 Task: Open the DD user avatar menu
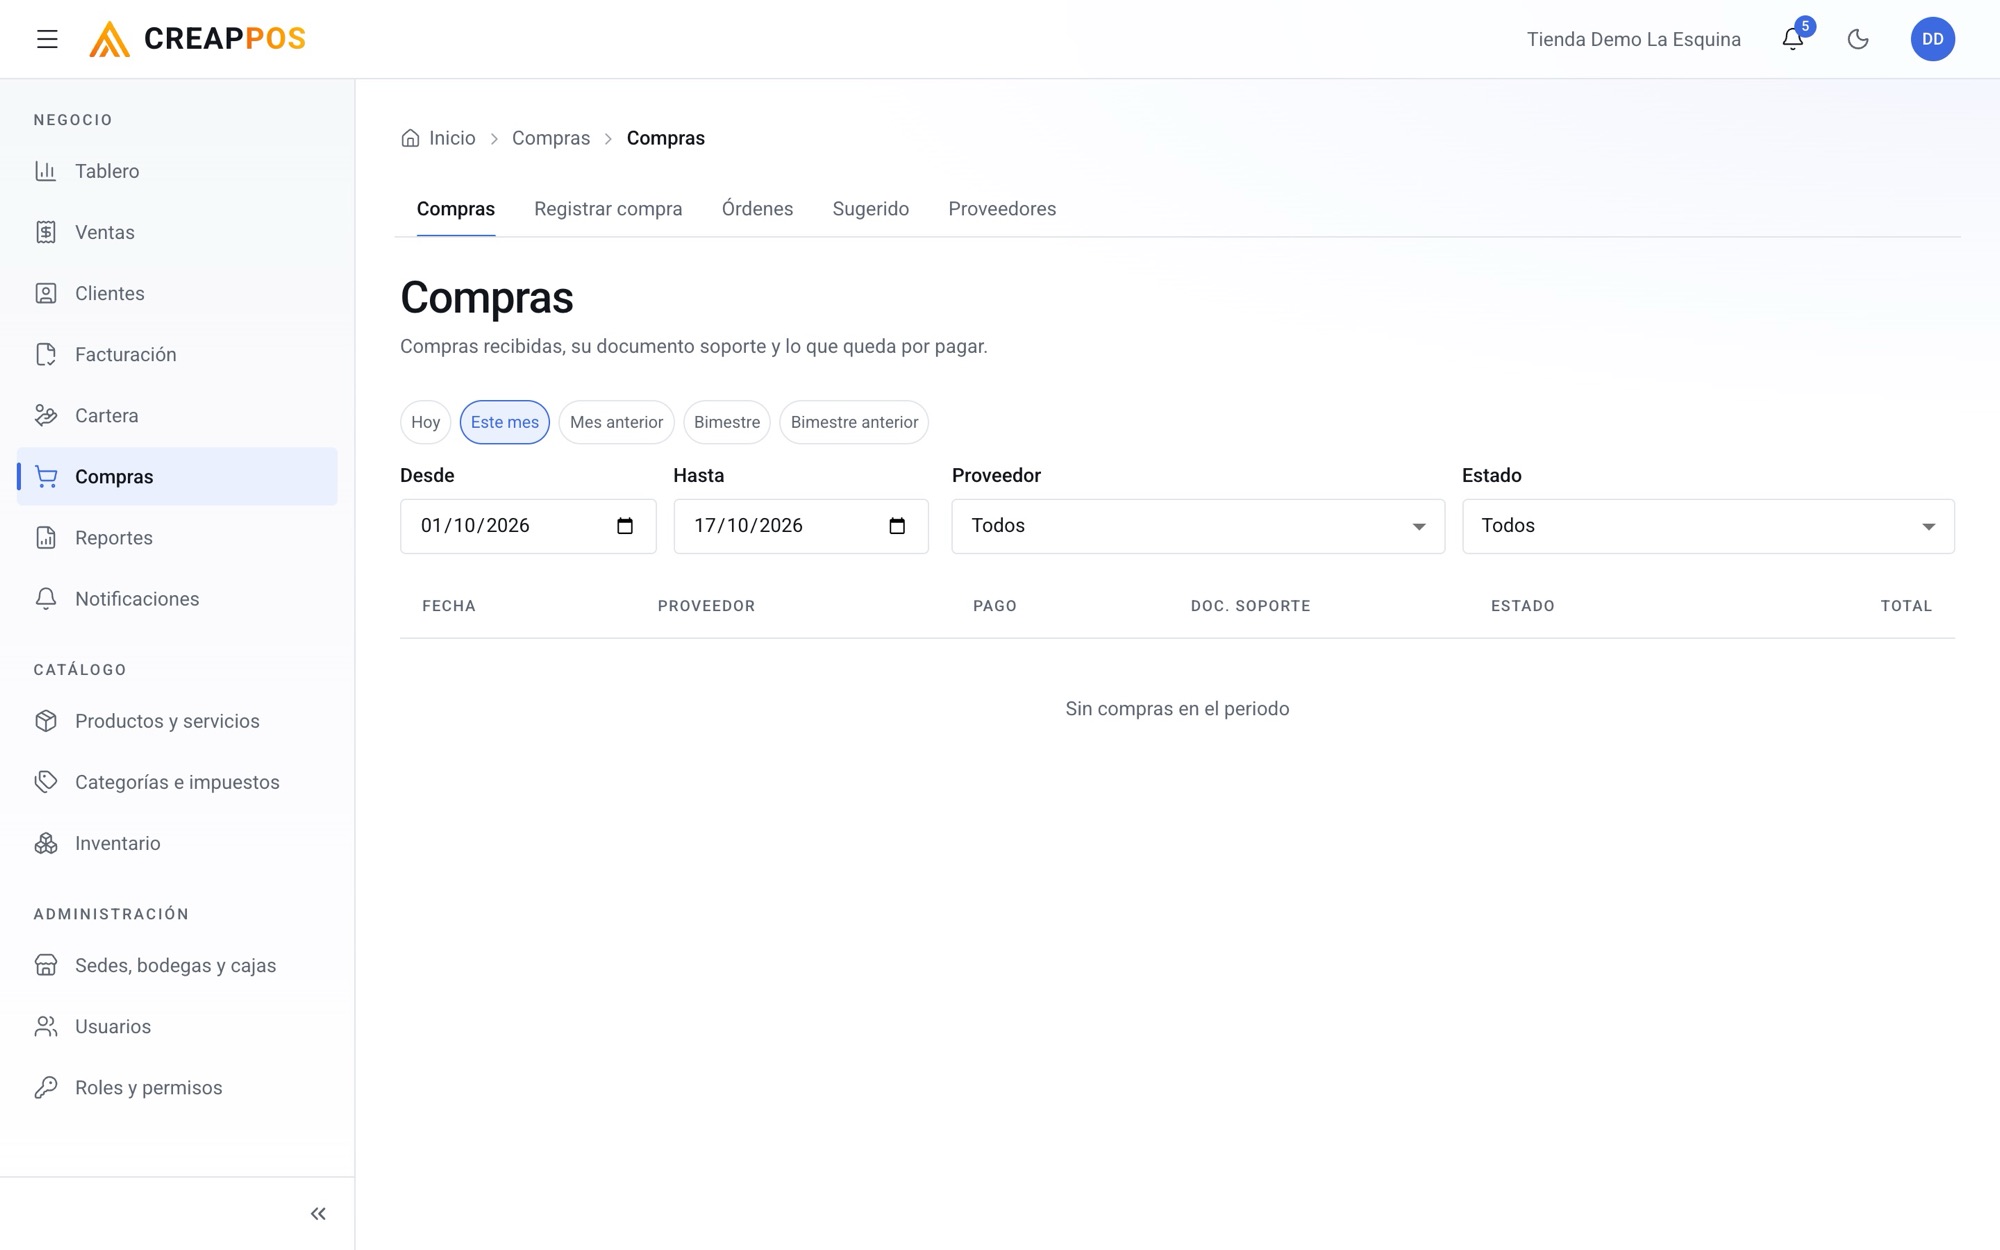(x=1932, y=39)
